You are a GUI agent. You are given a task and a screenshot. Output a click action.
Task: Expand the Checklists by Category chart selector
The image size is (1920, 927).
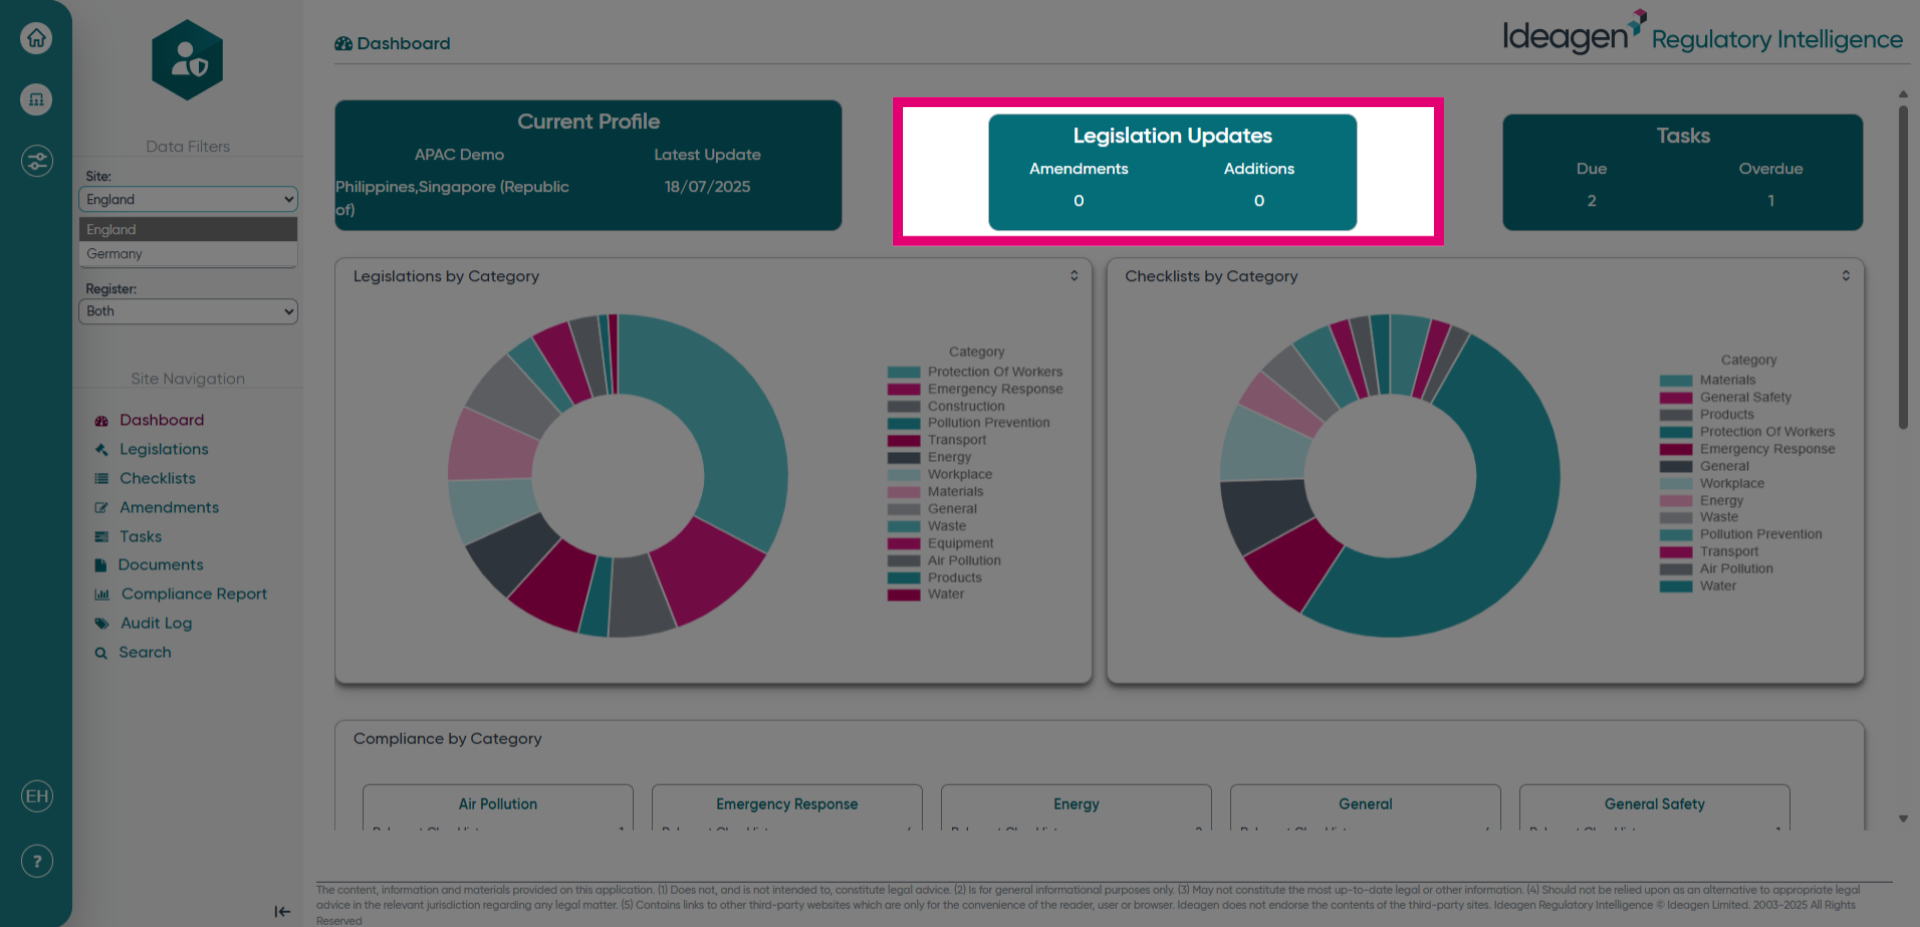coord(1846,276)
